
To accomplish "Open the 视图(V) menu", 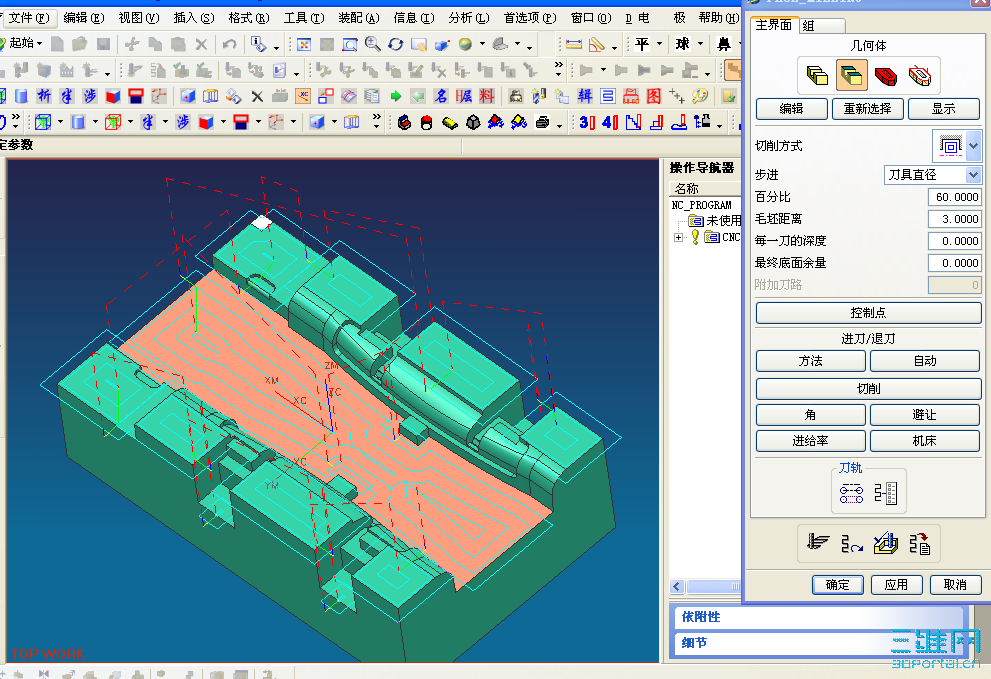I will pyautogui.click(x=139, y=18).
